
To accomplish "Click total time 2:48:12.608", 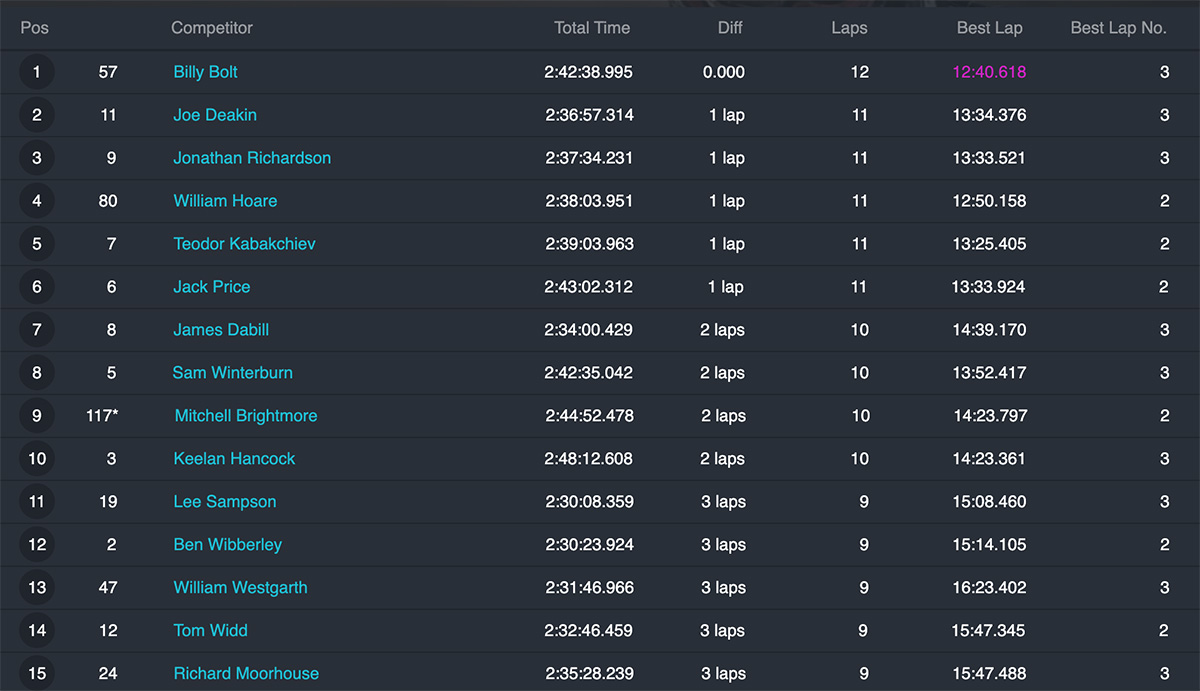I will coord(589,459).
